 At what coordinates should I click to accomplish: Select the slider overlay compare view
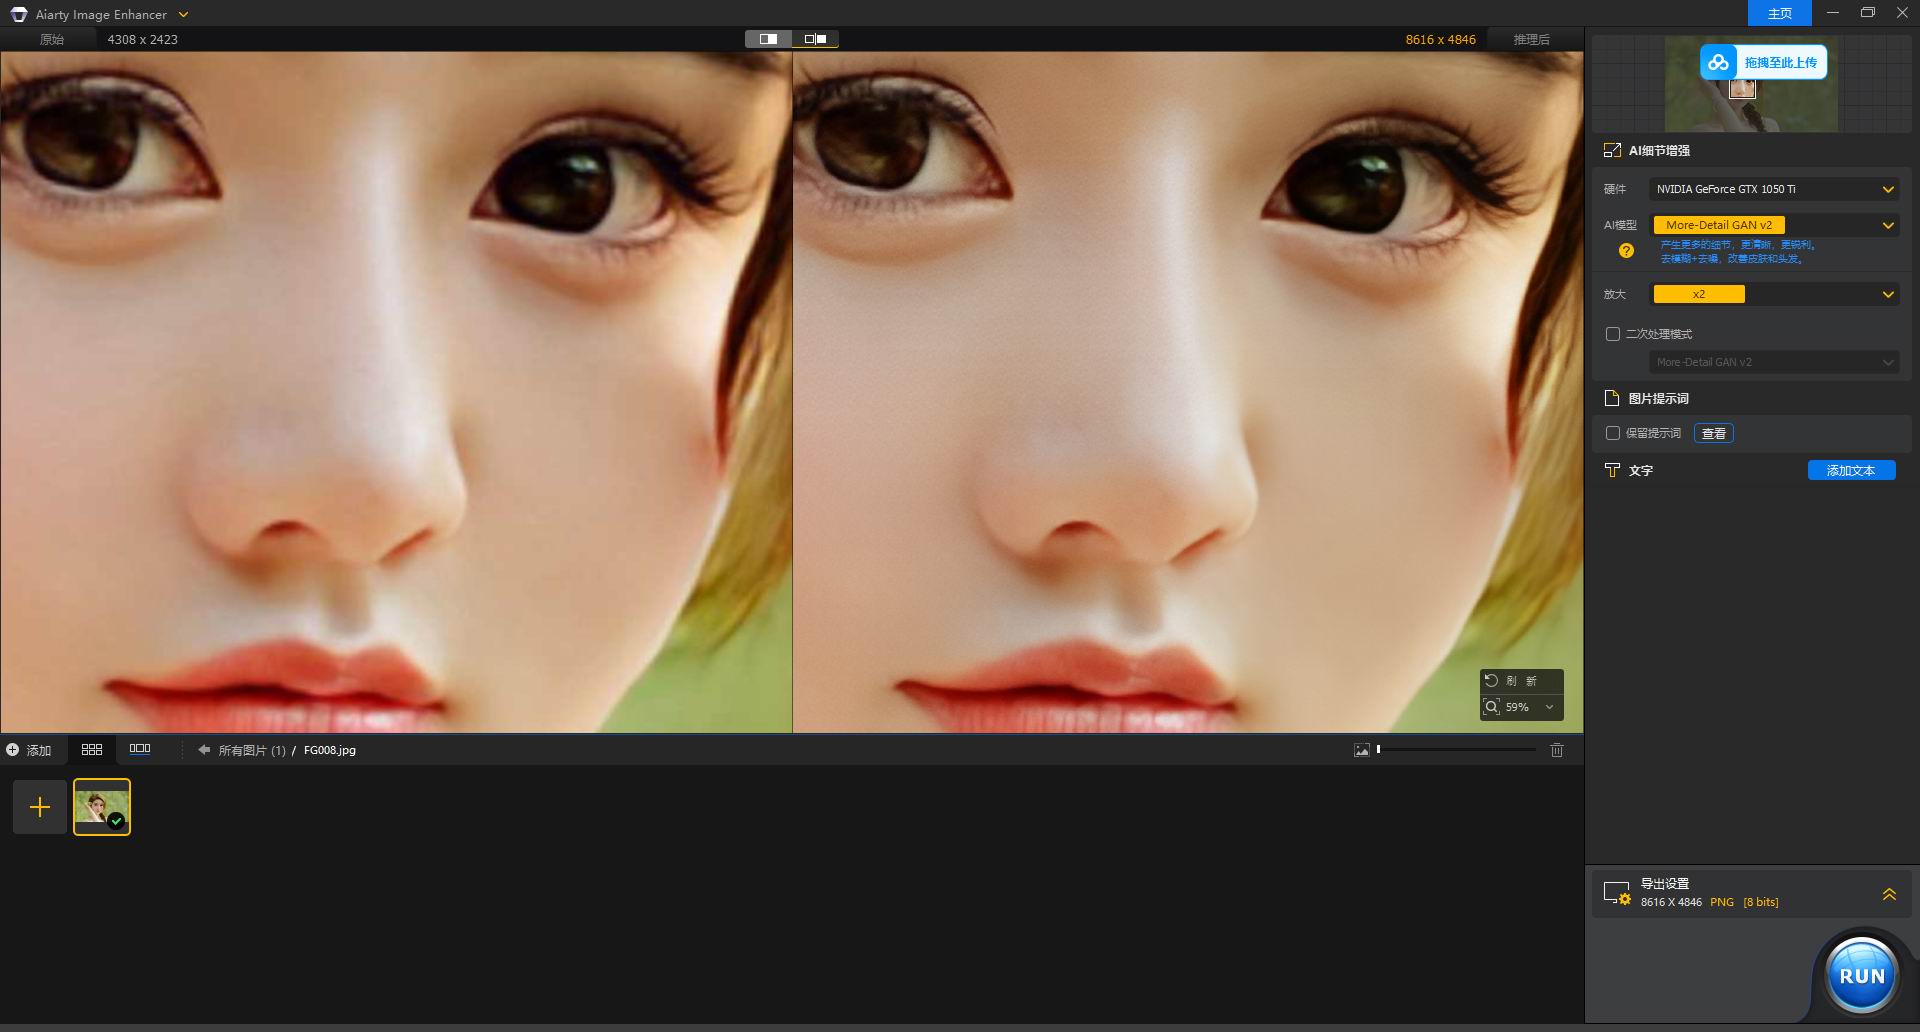815,39
